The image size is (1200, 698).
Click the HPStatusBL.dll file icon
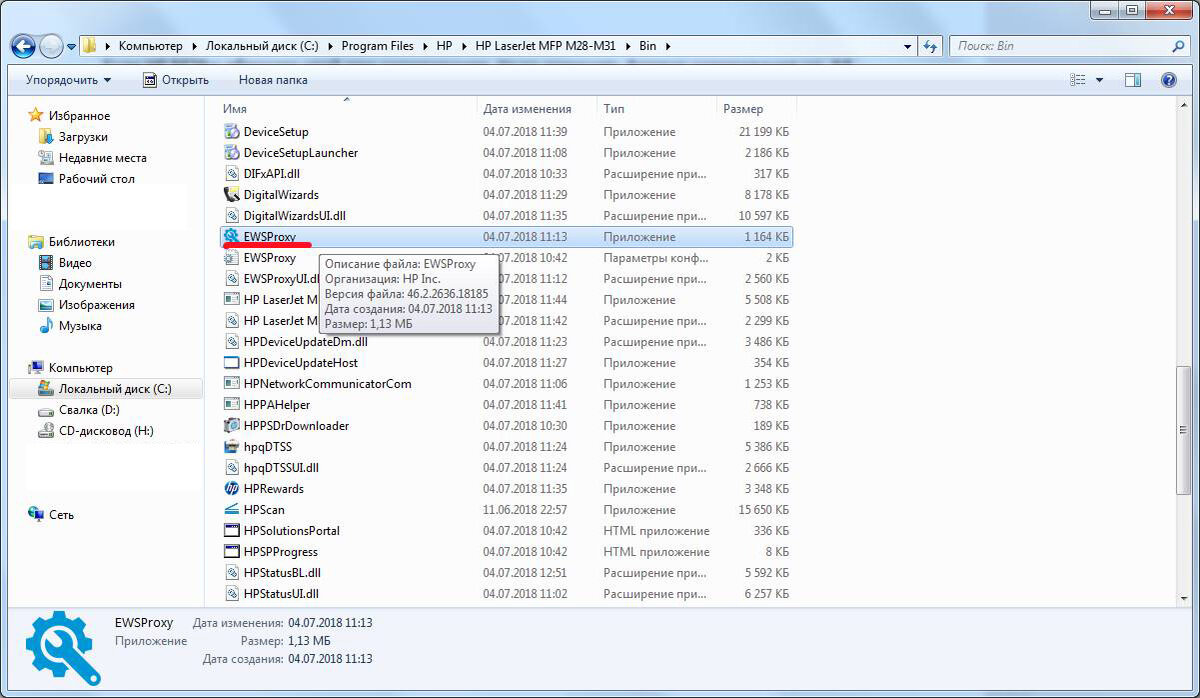click(231, 573)
